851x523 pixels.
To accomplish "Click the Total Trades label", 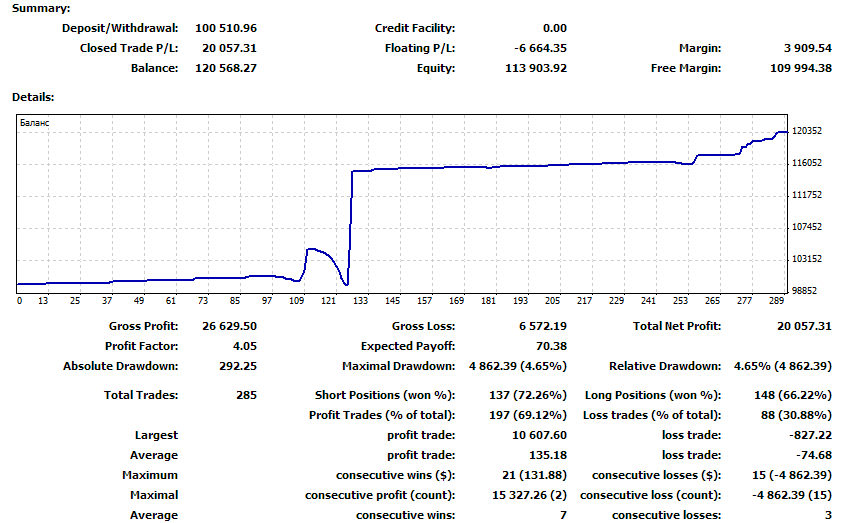I will pyautogui.click(x=141, y=395).
